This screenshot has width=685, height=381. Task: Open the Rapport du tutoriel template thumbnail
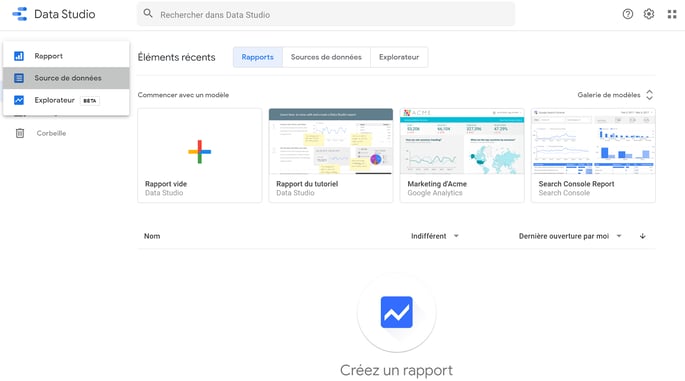click(x=331, y=141)
